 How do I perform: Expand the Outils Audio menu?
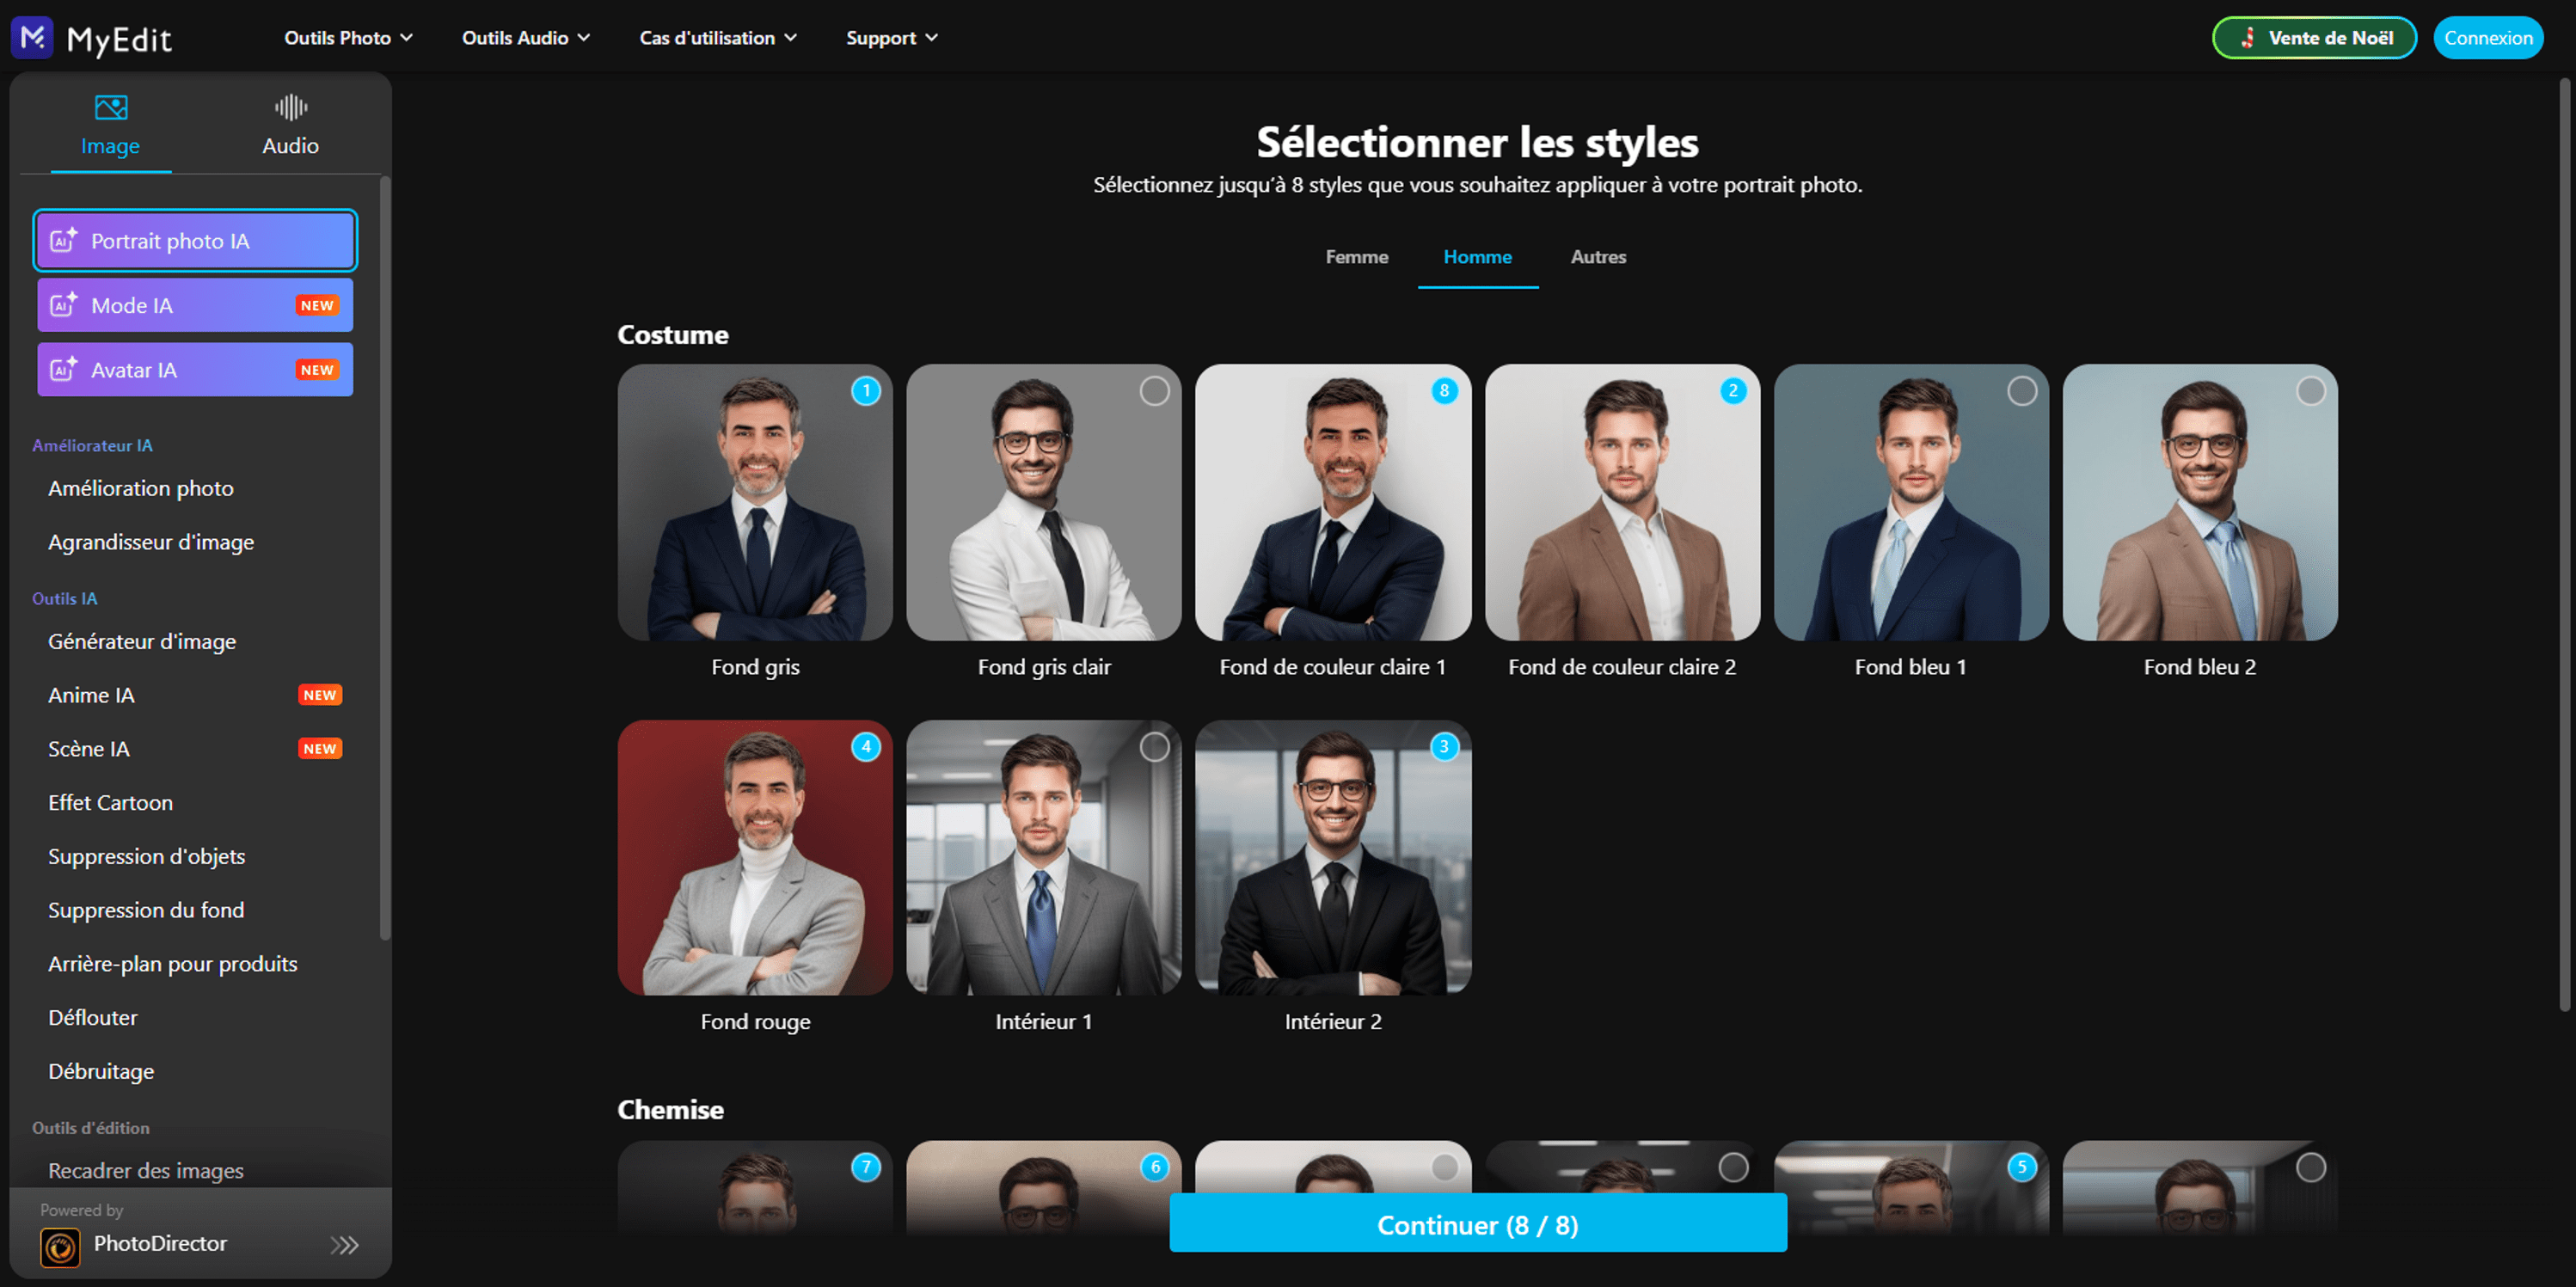(x=523, y=38)
